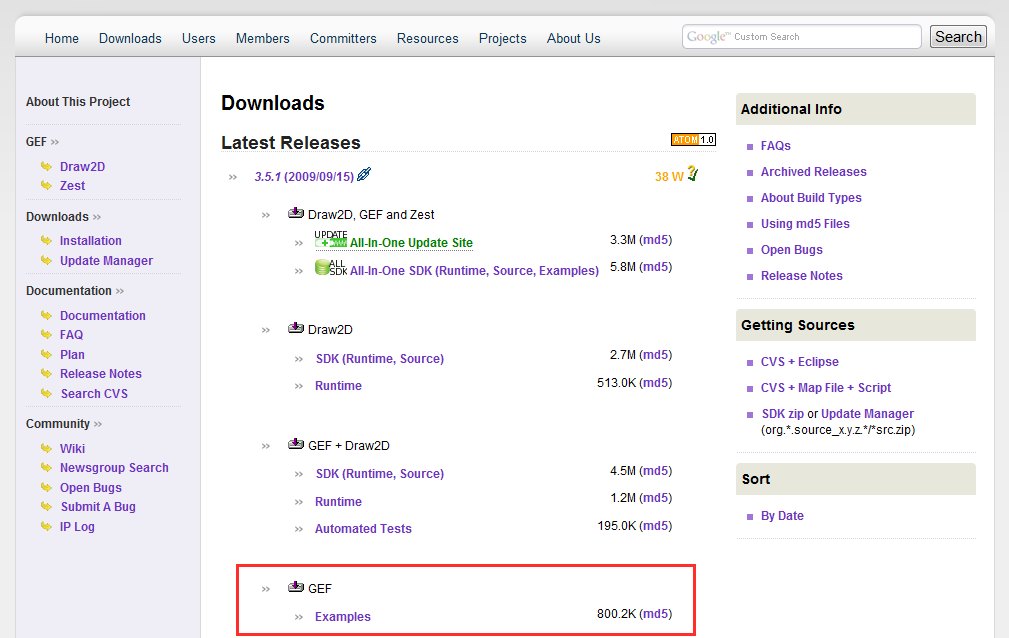Image resolution: width=1009 pixels, height=638 pixels.
Task: Open Archived Releases link
Action: [813, 172]
